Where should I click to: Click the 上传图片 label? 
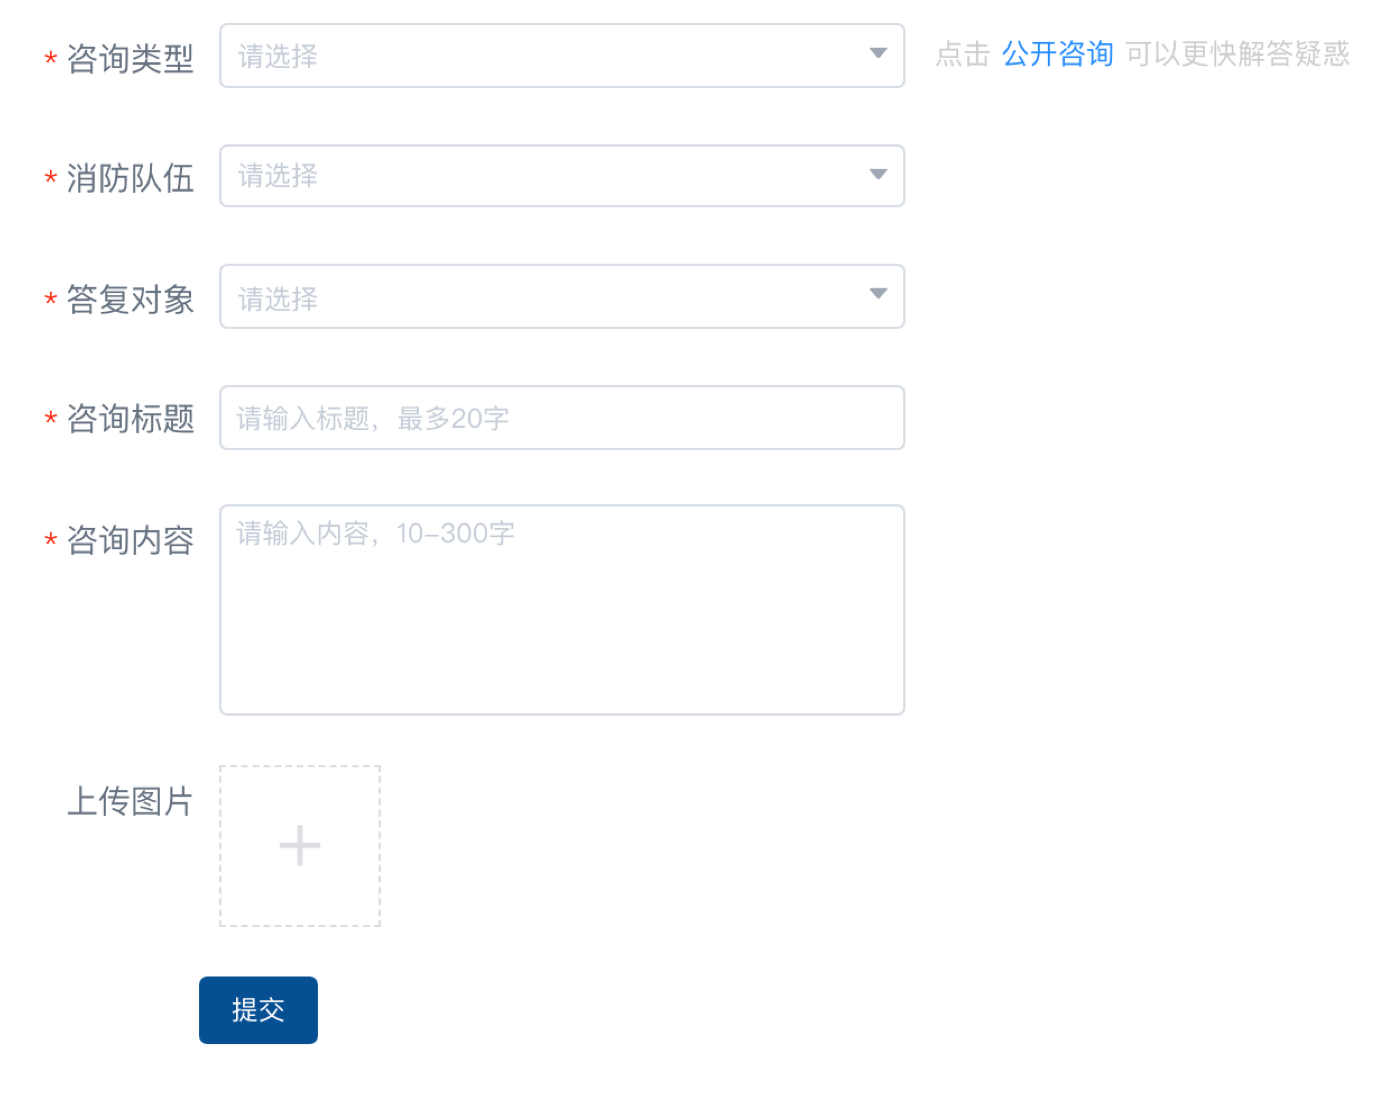point(130,801)
